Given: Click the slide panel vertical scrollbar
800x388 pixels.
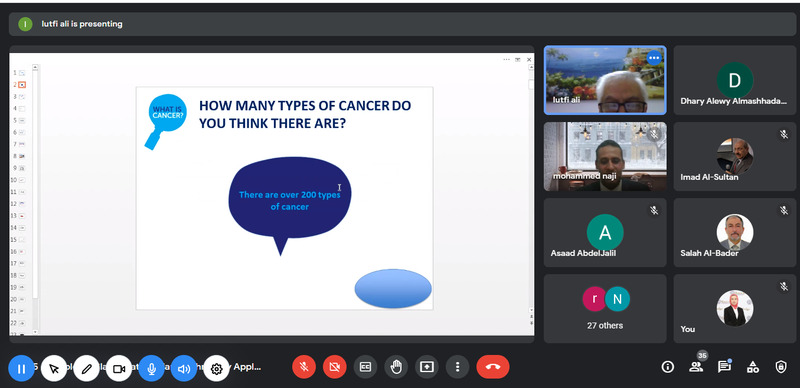Looking at the screenshot, I should point(35,199).
